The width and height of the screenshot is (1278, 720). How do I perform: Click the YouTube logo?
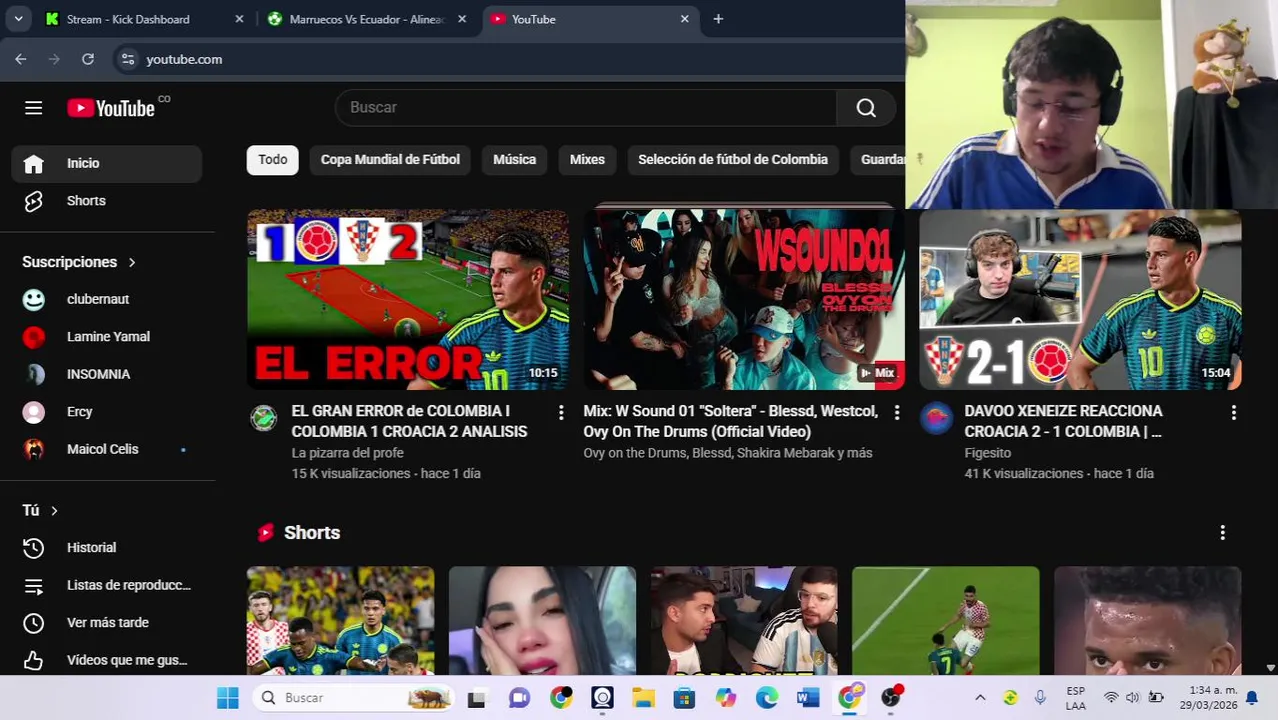(111, 108)
